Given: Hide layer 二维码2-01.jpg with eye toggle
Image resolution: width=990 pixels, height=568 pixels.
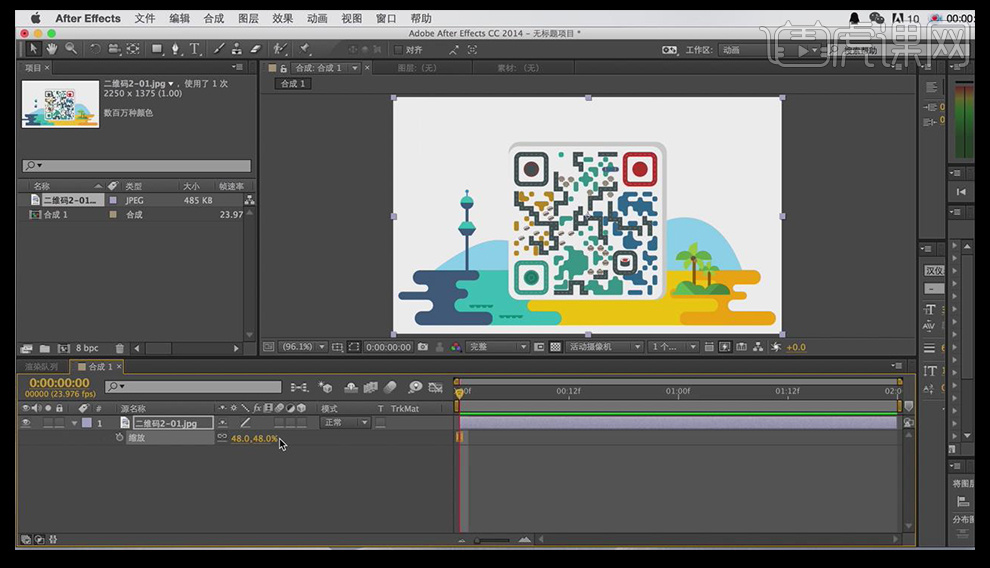Looking at the screenshot, I should [x=25, y=423].
